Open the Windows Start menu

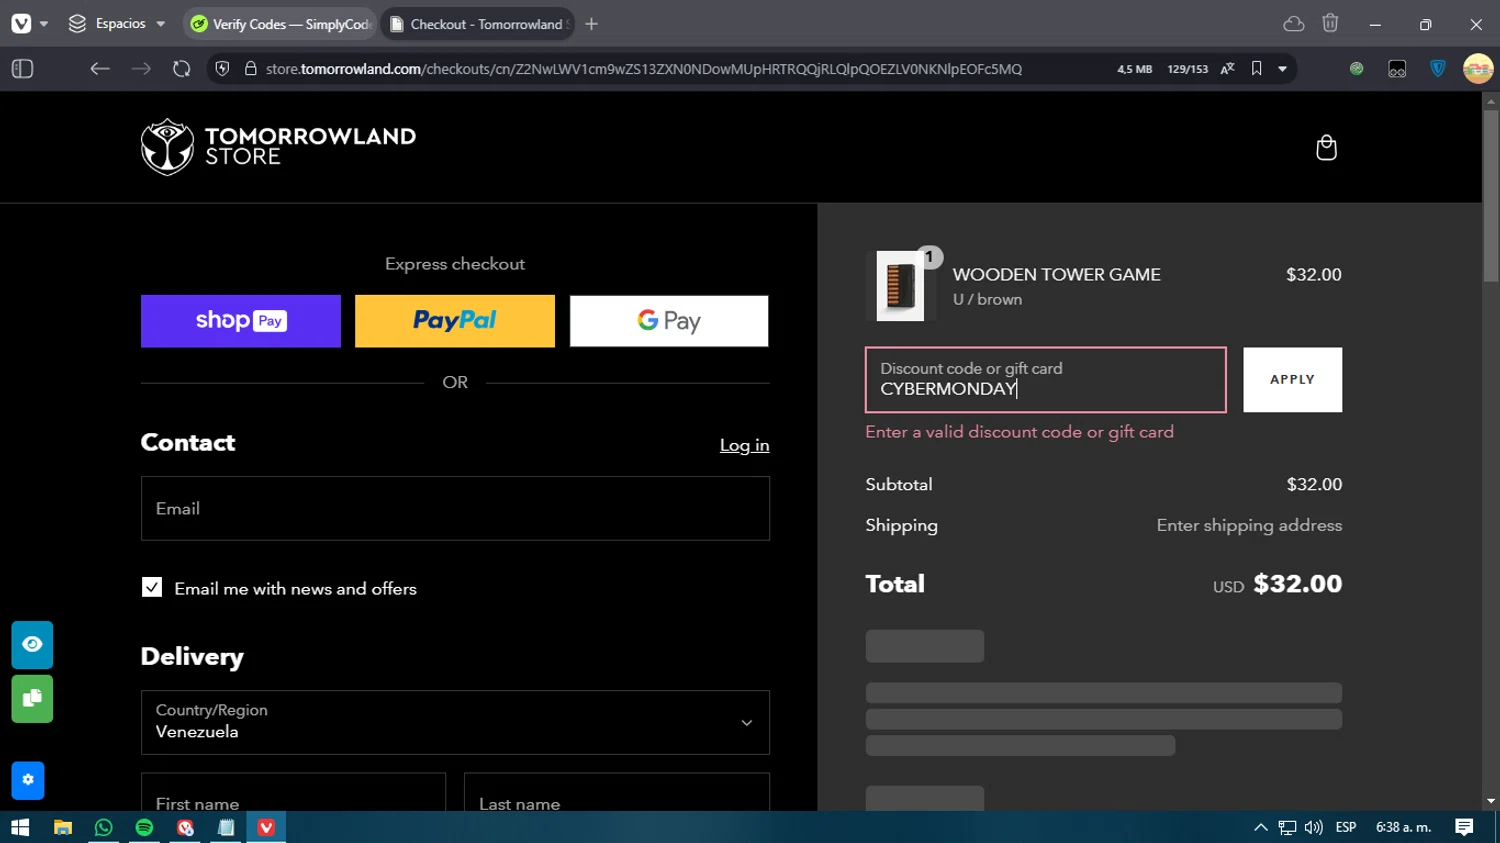pyautogui.click(x=20, y=827)
